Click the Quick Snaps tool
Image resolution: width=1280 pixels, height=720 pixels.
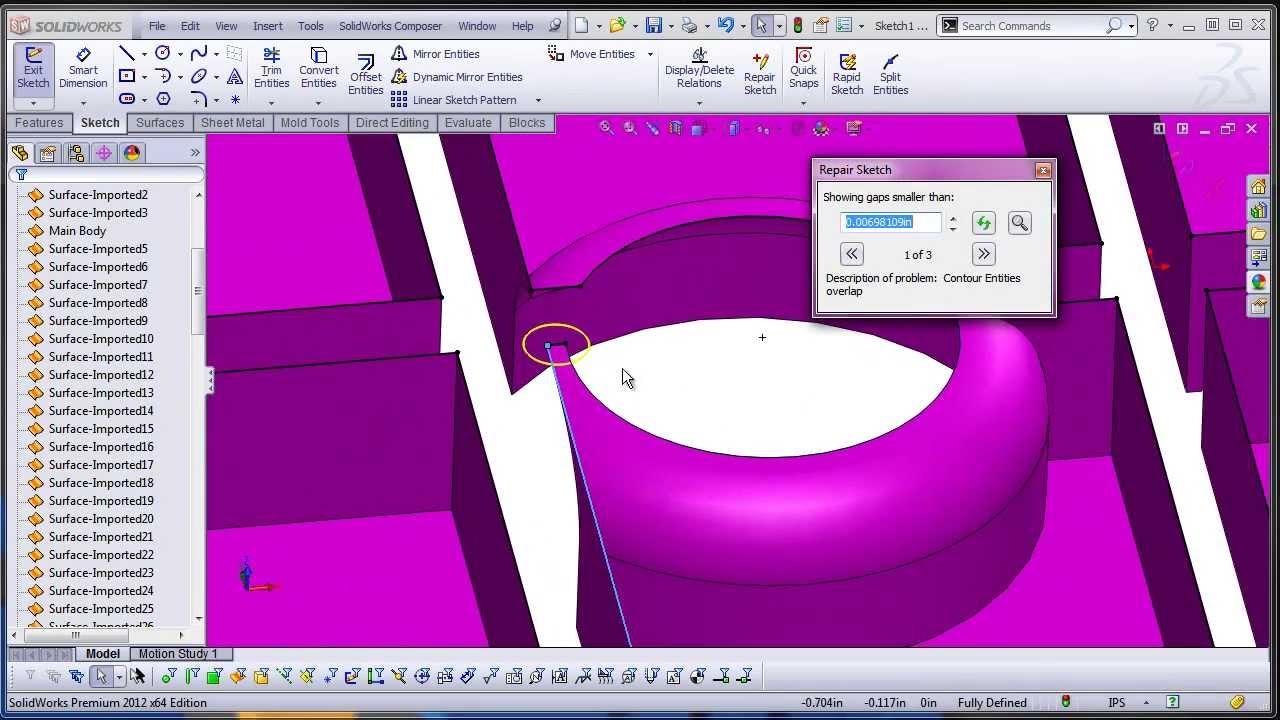804,68
